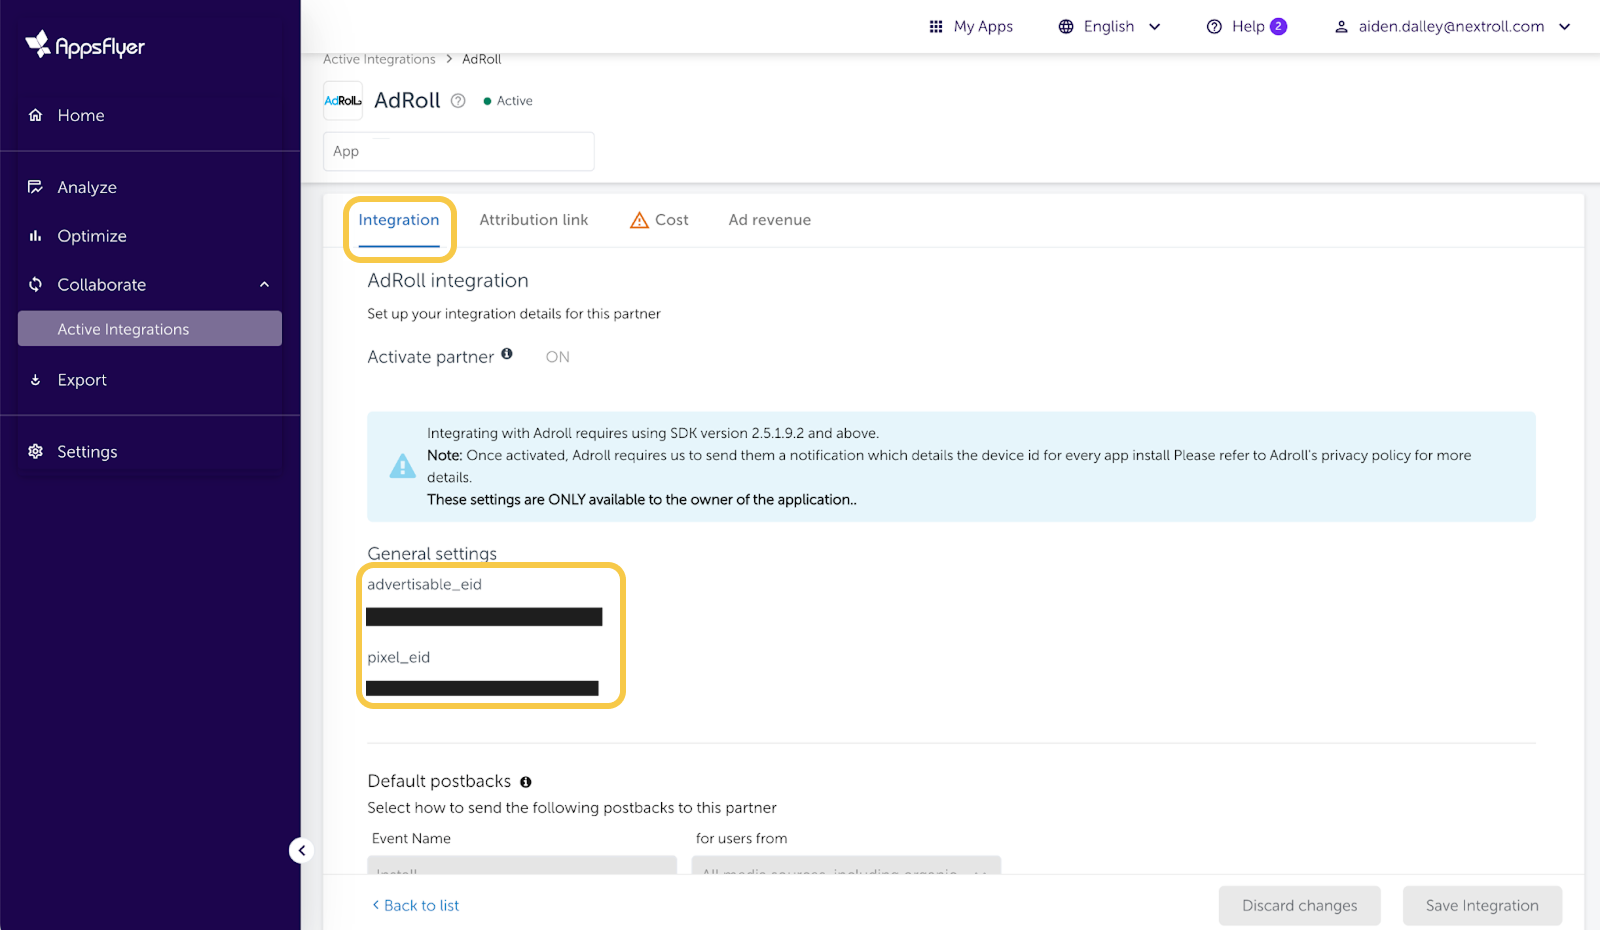Collapse the Collaborate menu chevron
Screen dimensions: 1600x930
click(265, 285)
